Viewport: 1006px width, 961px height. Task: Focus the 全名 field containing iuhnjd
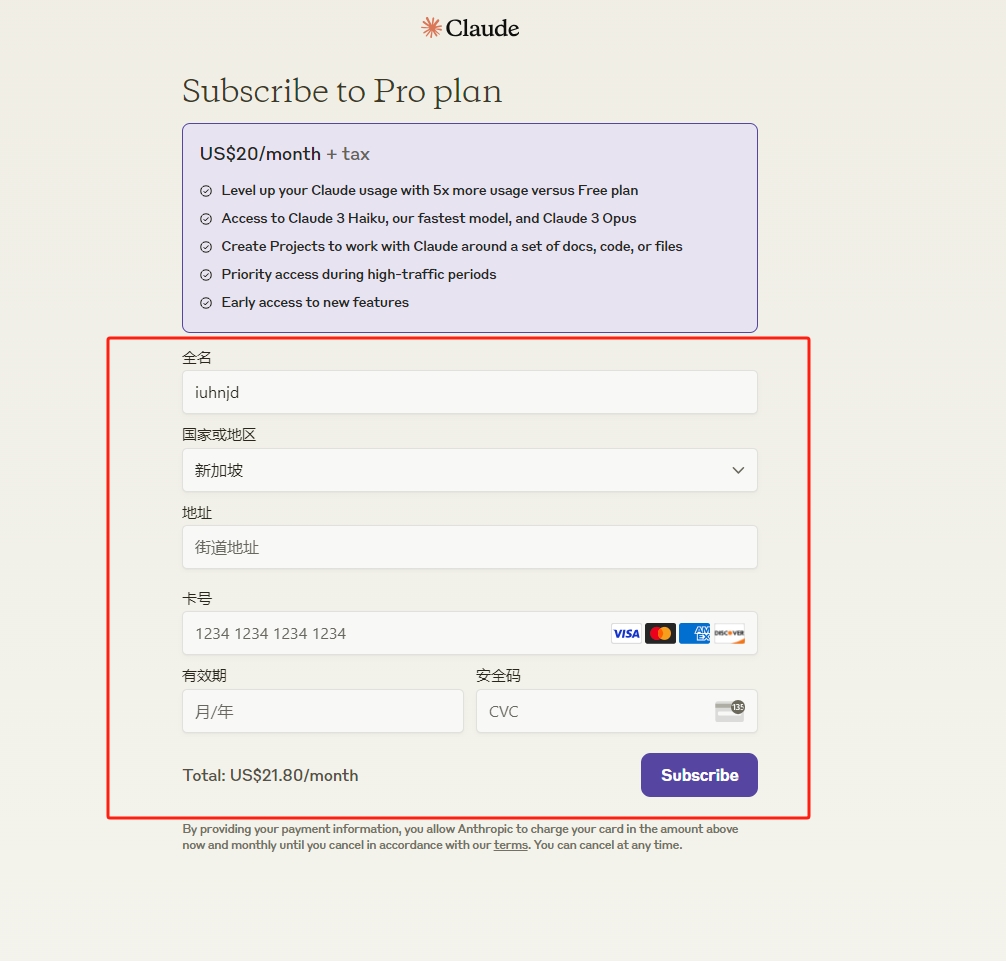coord(469,392)
